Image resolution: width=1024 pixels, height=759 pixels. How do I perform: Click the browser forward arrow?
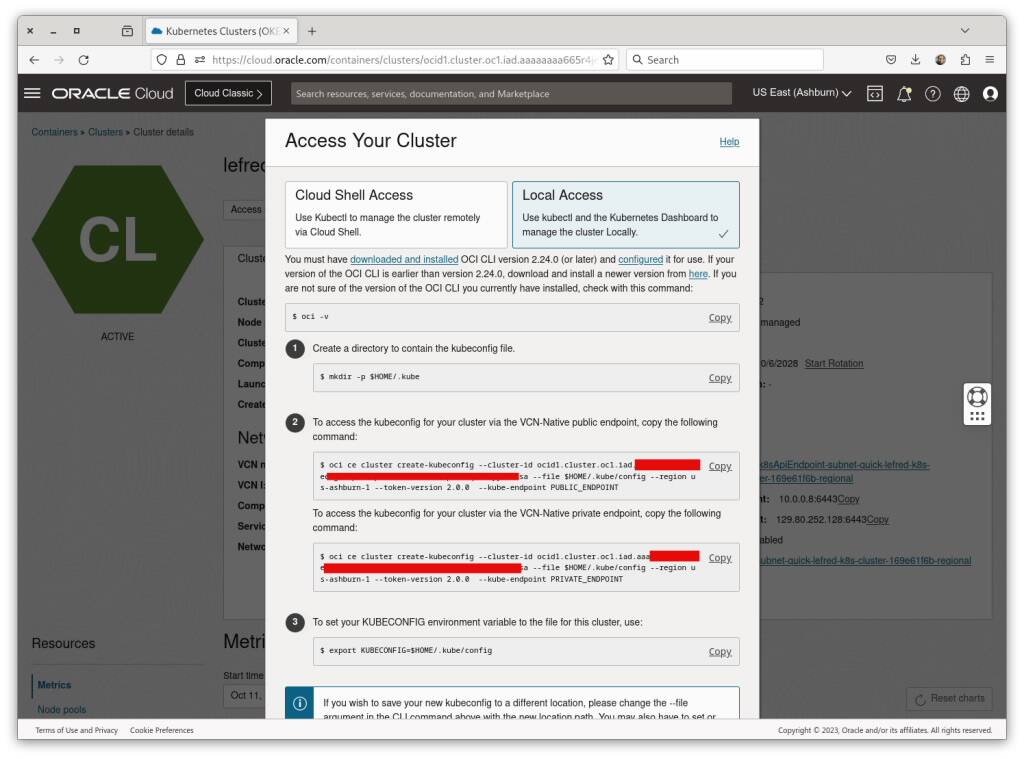click(x=59, y=59)
